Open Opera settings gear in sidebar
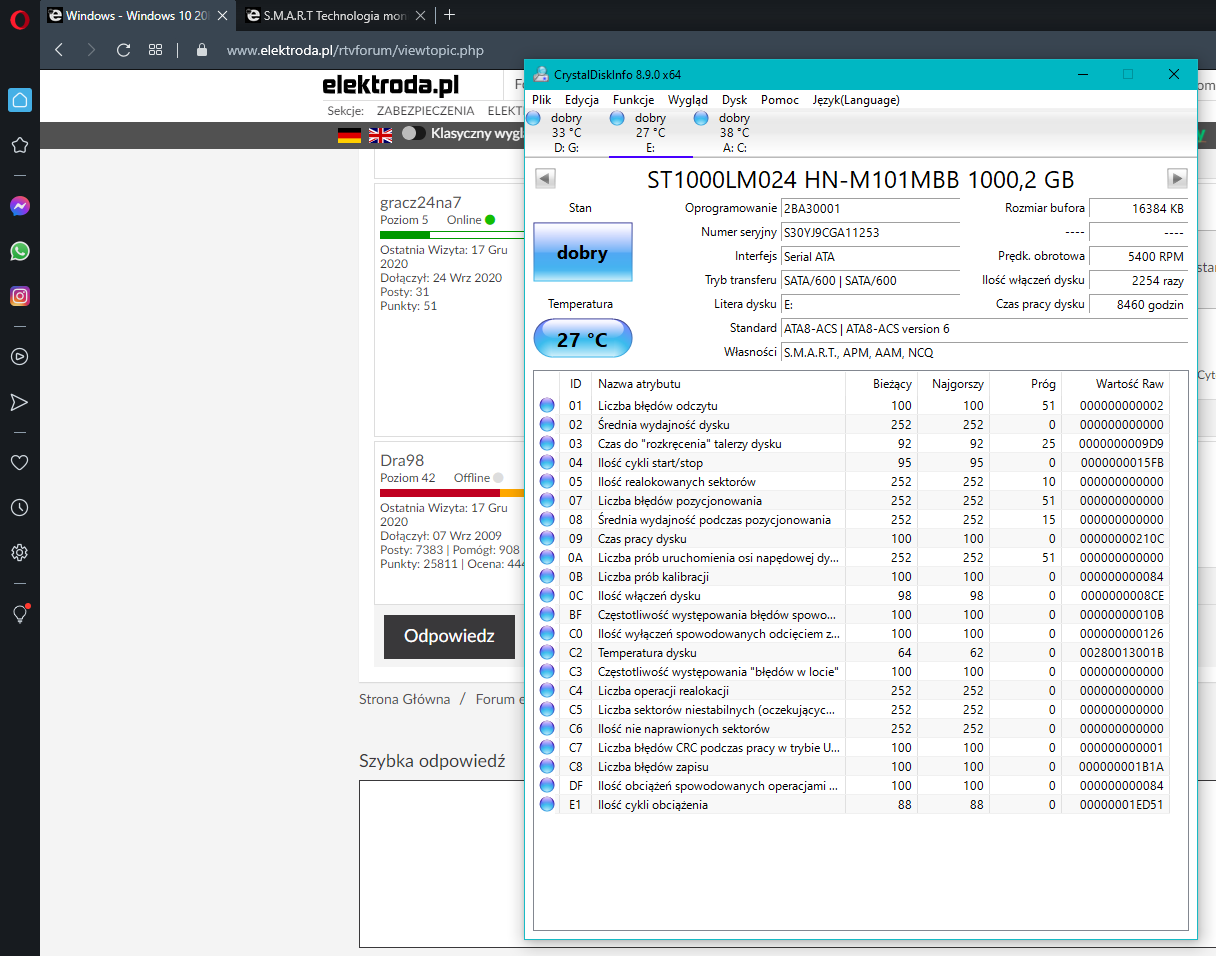 pyautogui.click(x=19, y=553)
